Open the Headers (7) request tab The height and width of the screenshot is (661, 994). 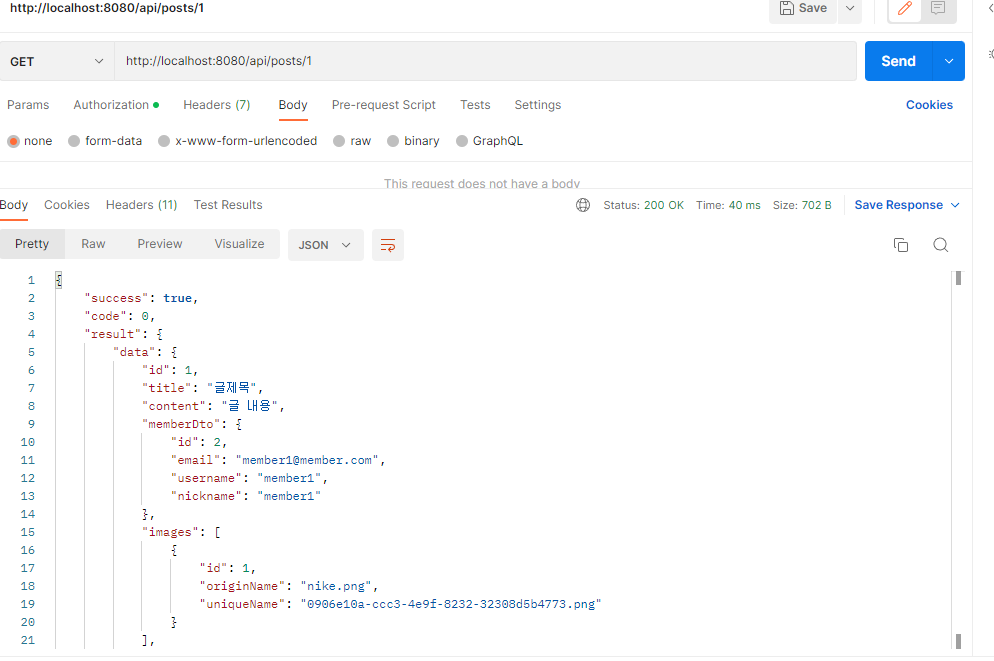pos(217,105)
